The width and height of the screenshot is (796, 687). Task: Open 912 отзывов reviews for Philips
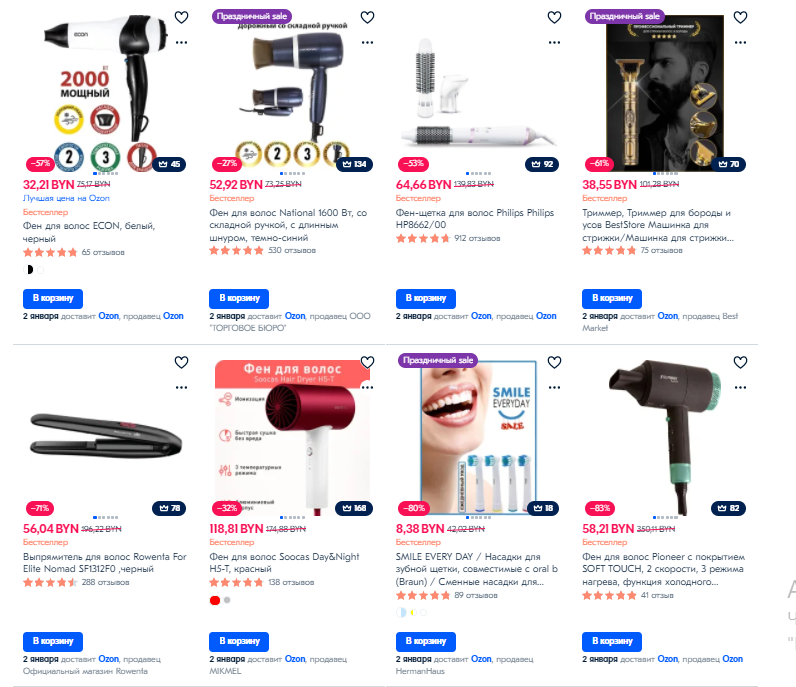click(x=477, y=238)
